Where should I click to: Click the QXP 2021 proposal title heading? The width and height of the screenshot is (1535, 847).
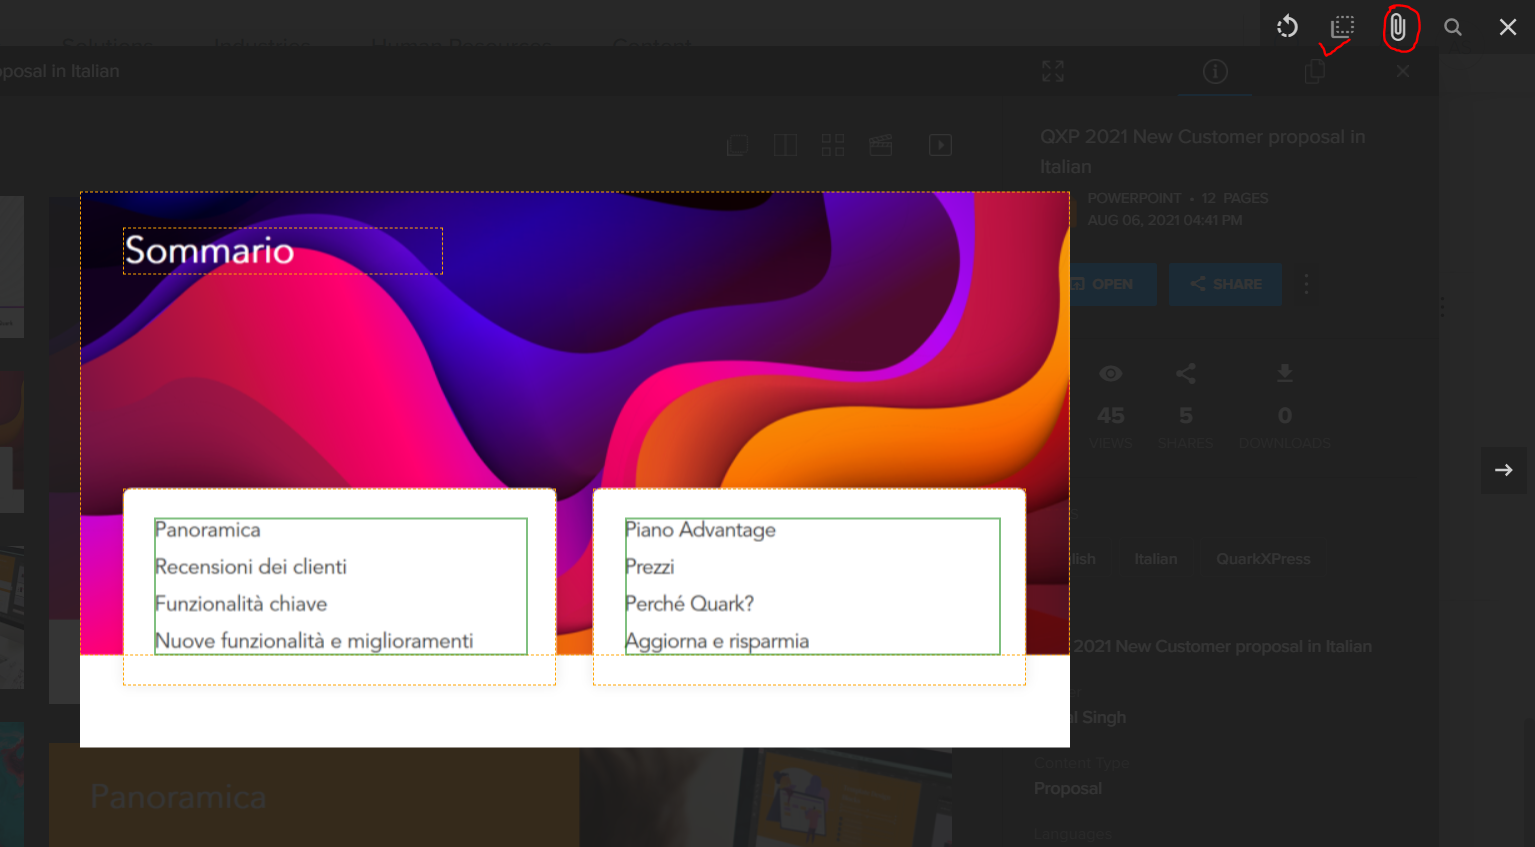coord(1202,151)
